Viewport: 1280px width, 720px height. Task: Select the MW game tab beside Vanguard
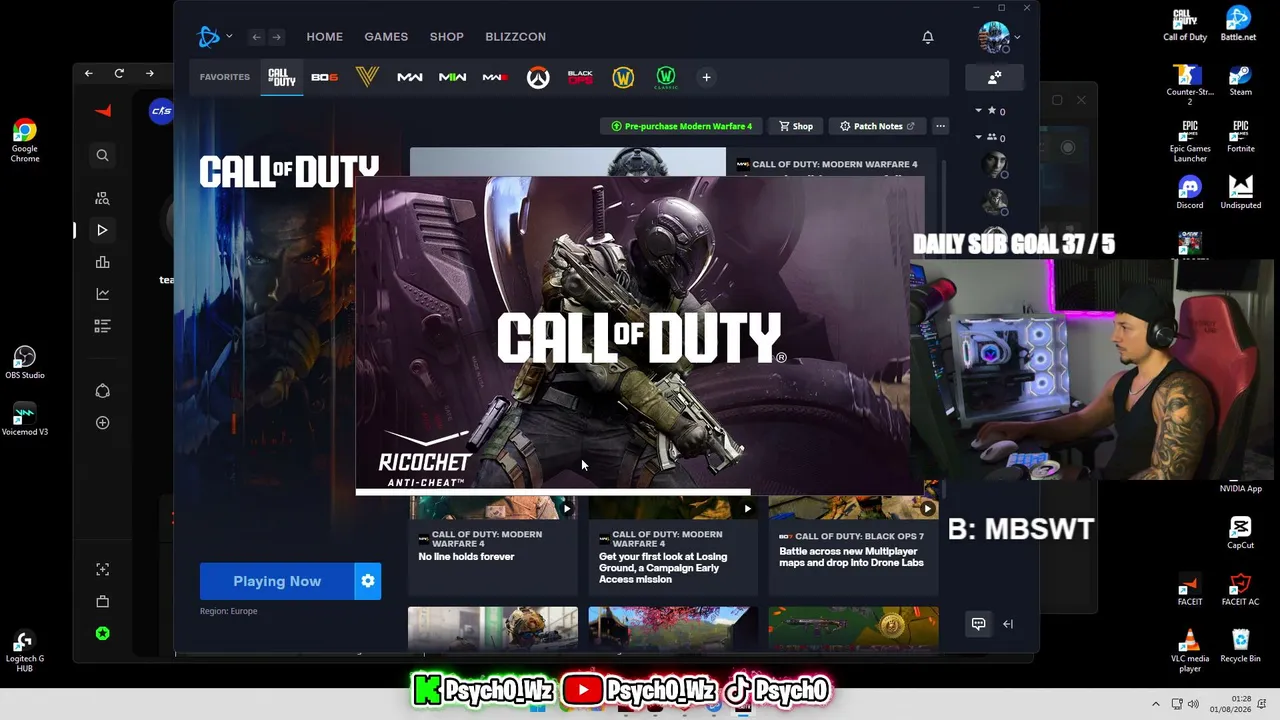409,77
